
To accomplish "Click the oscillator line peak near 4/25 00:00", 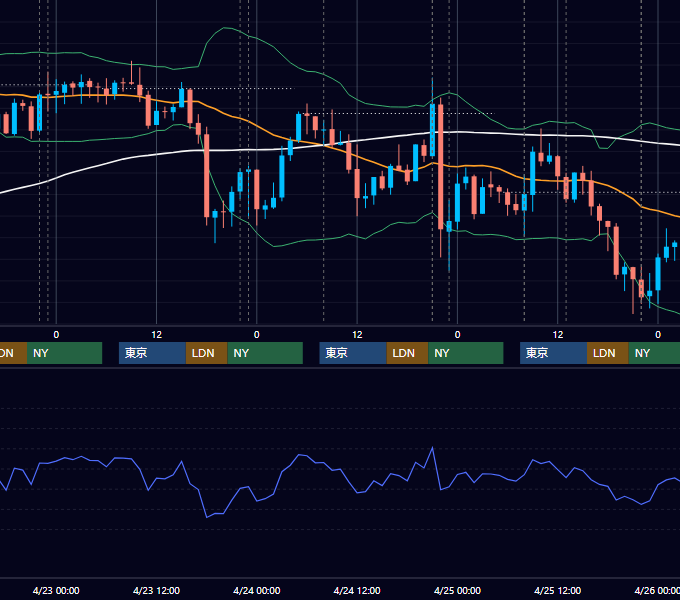I will [x=432, y=448].
